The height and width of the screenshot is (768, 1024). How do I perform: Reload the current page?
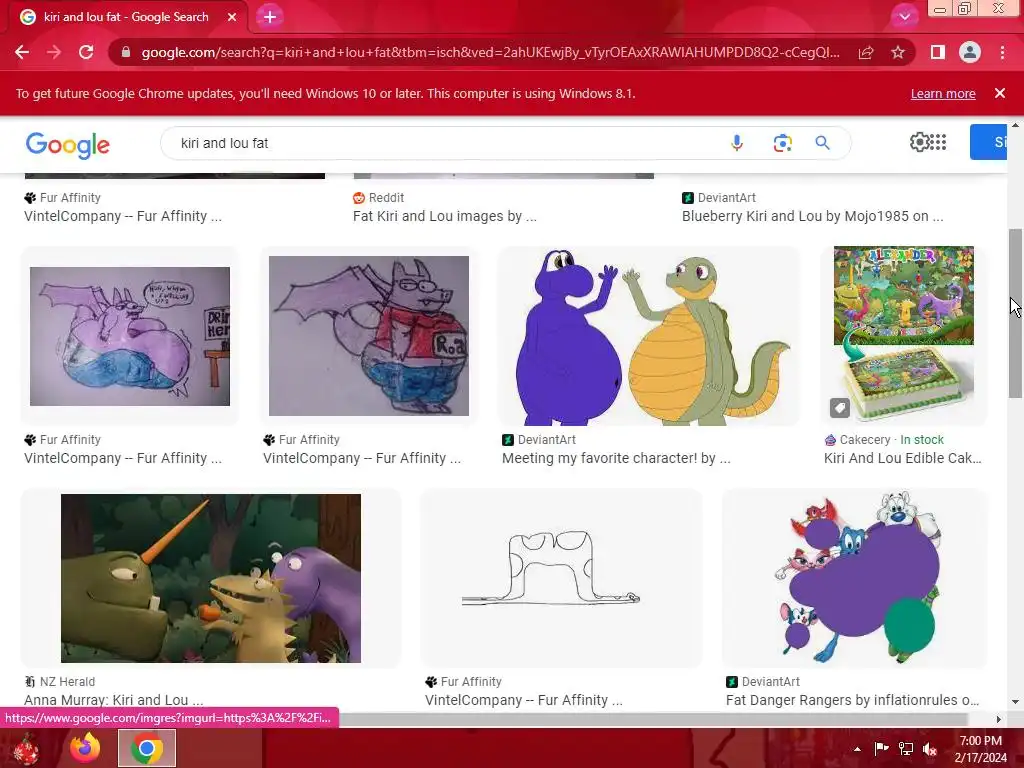(86, 52)
